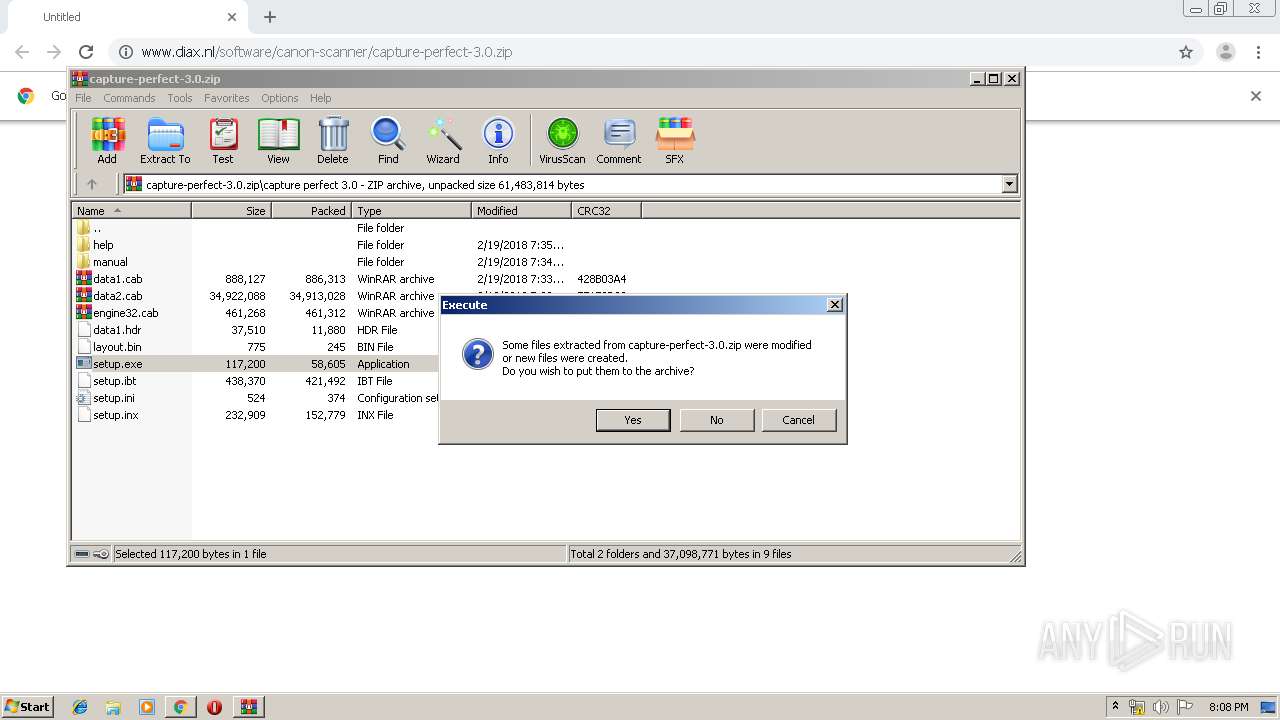Click the Delete trash icon
1280x720 pixels.
(333, 140)
